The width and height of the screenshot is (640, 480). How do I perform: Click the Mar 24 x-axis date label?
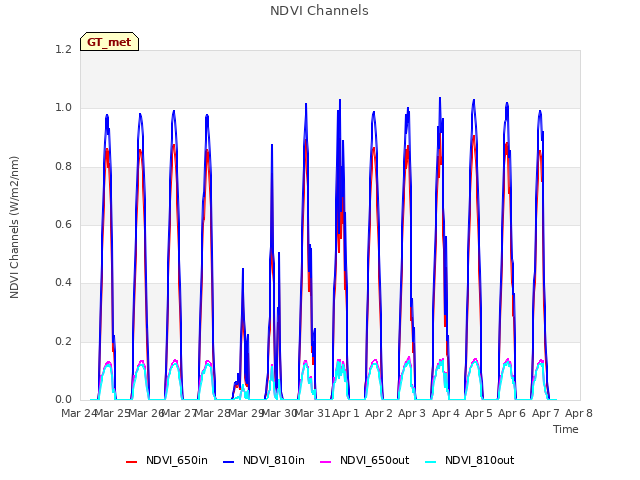pyautogui.click(x=79, y=413)
